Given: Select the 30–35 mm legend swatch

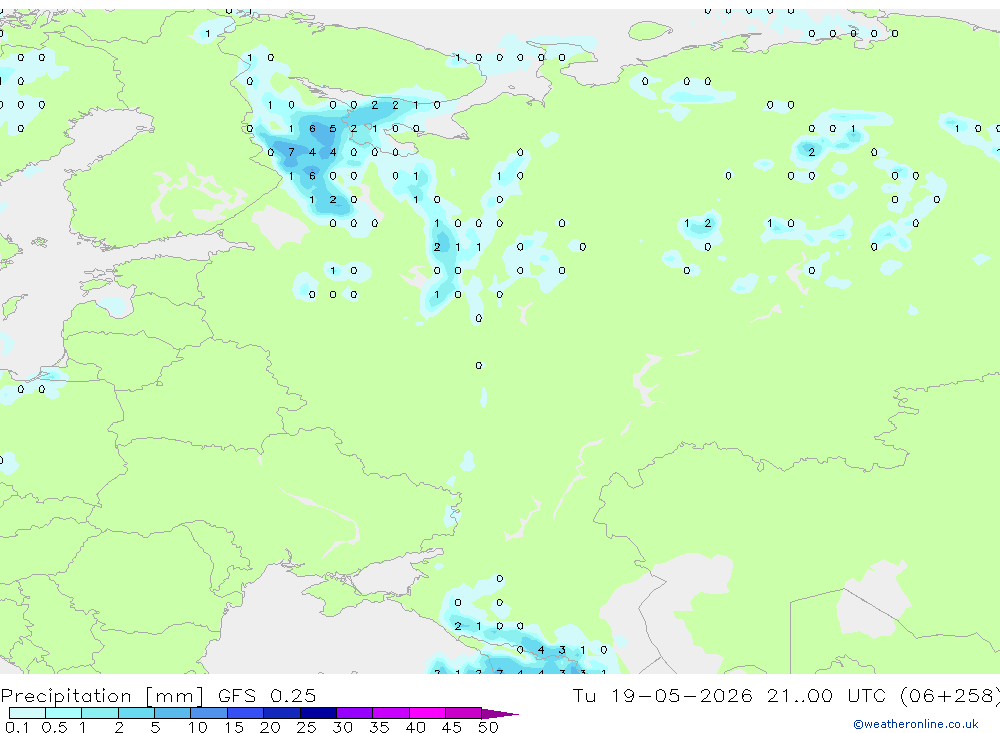Looking at the screenshot, I should coord(354,713).
